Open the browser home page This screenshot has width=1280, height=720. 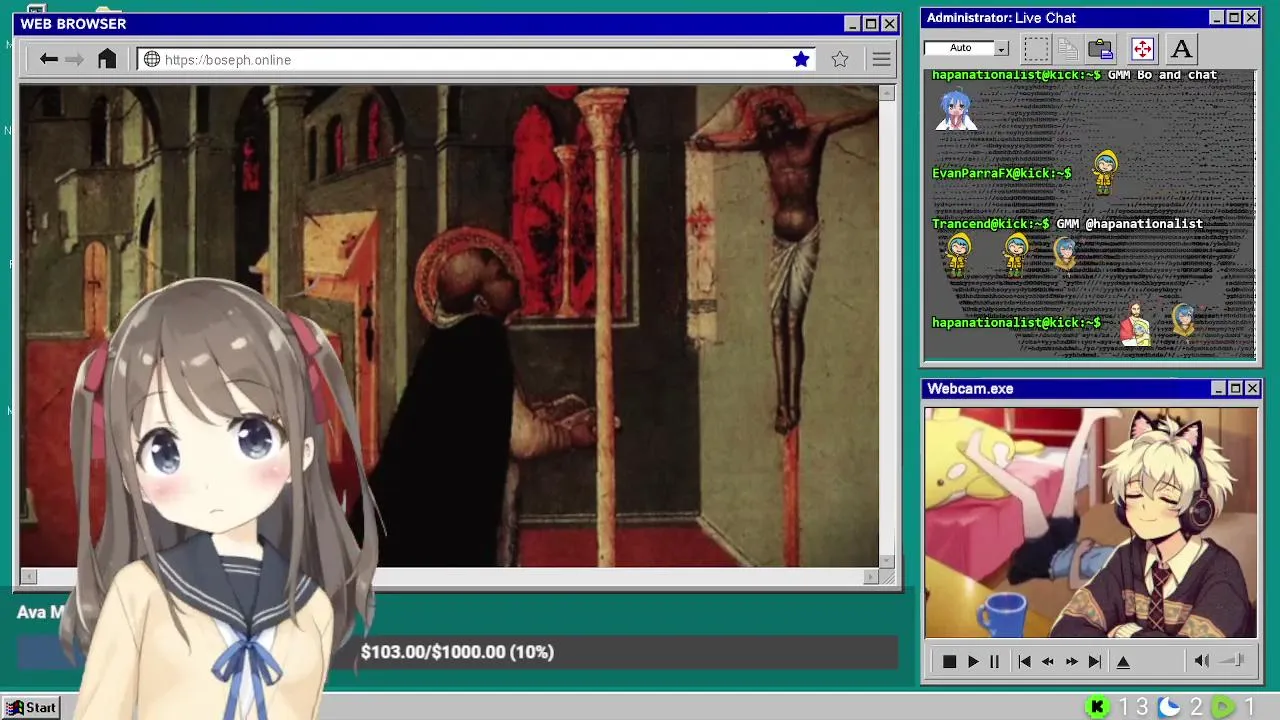click(107, 59)
